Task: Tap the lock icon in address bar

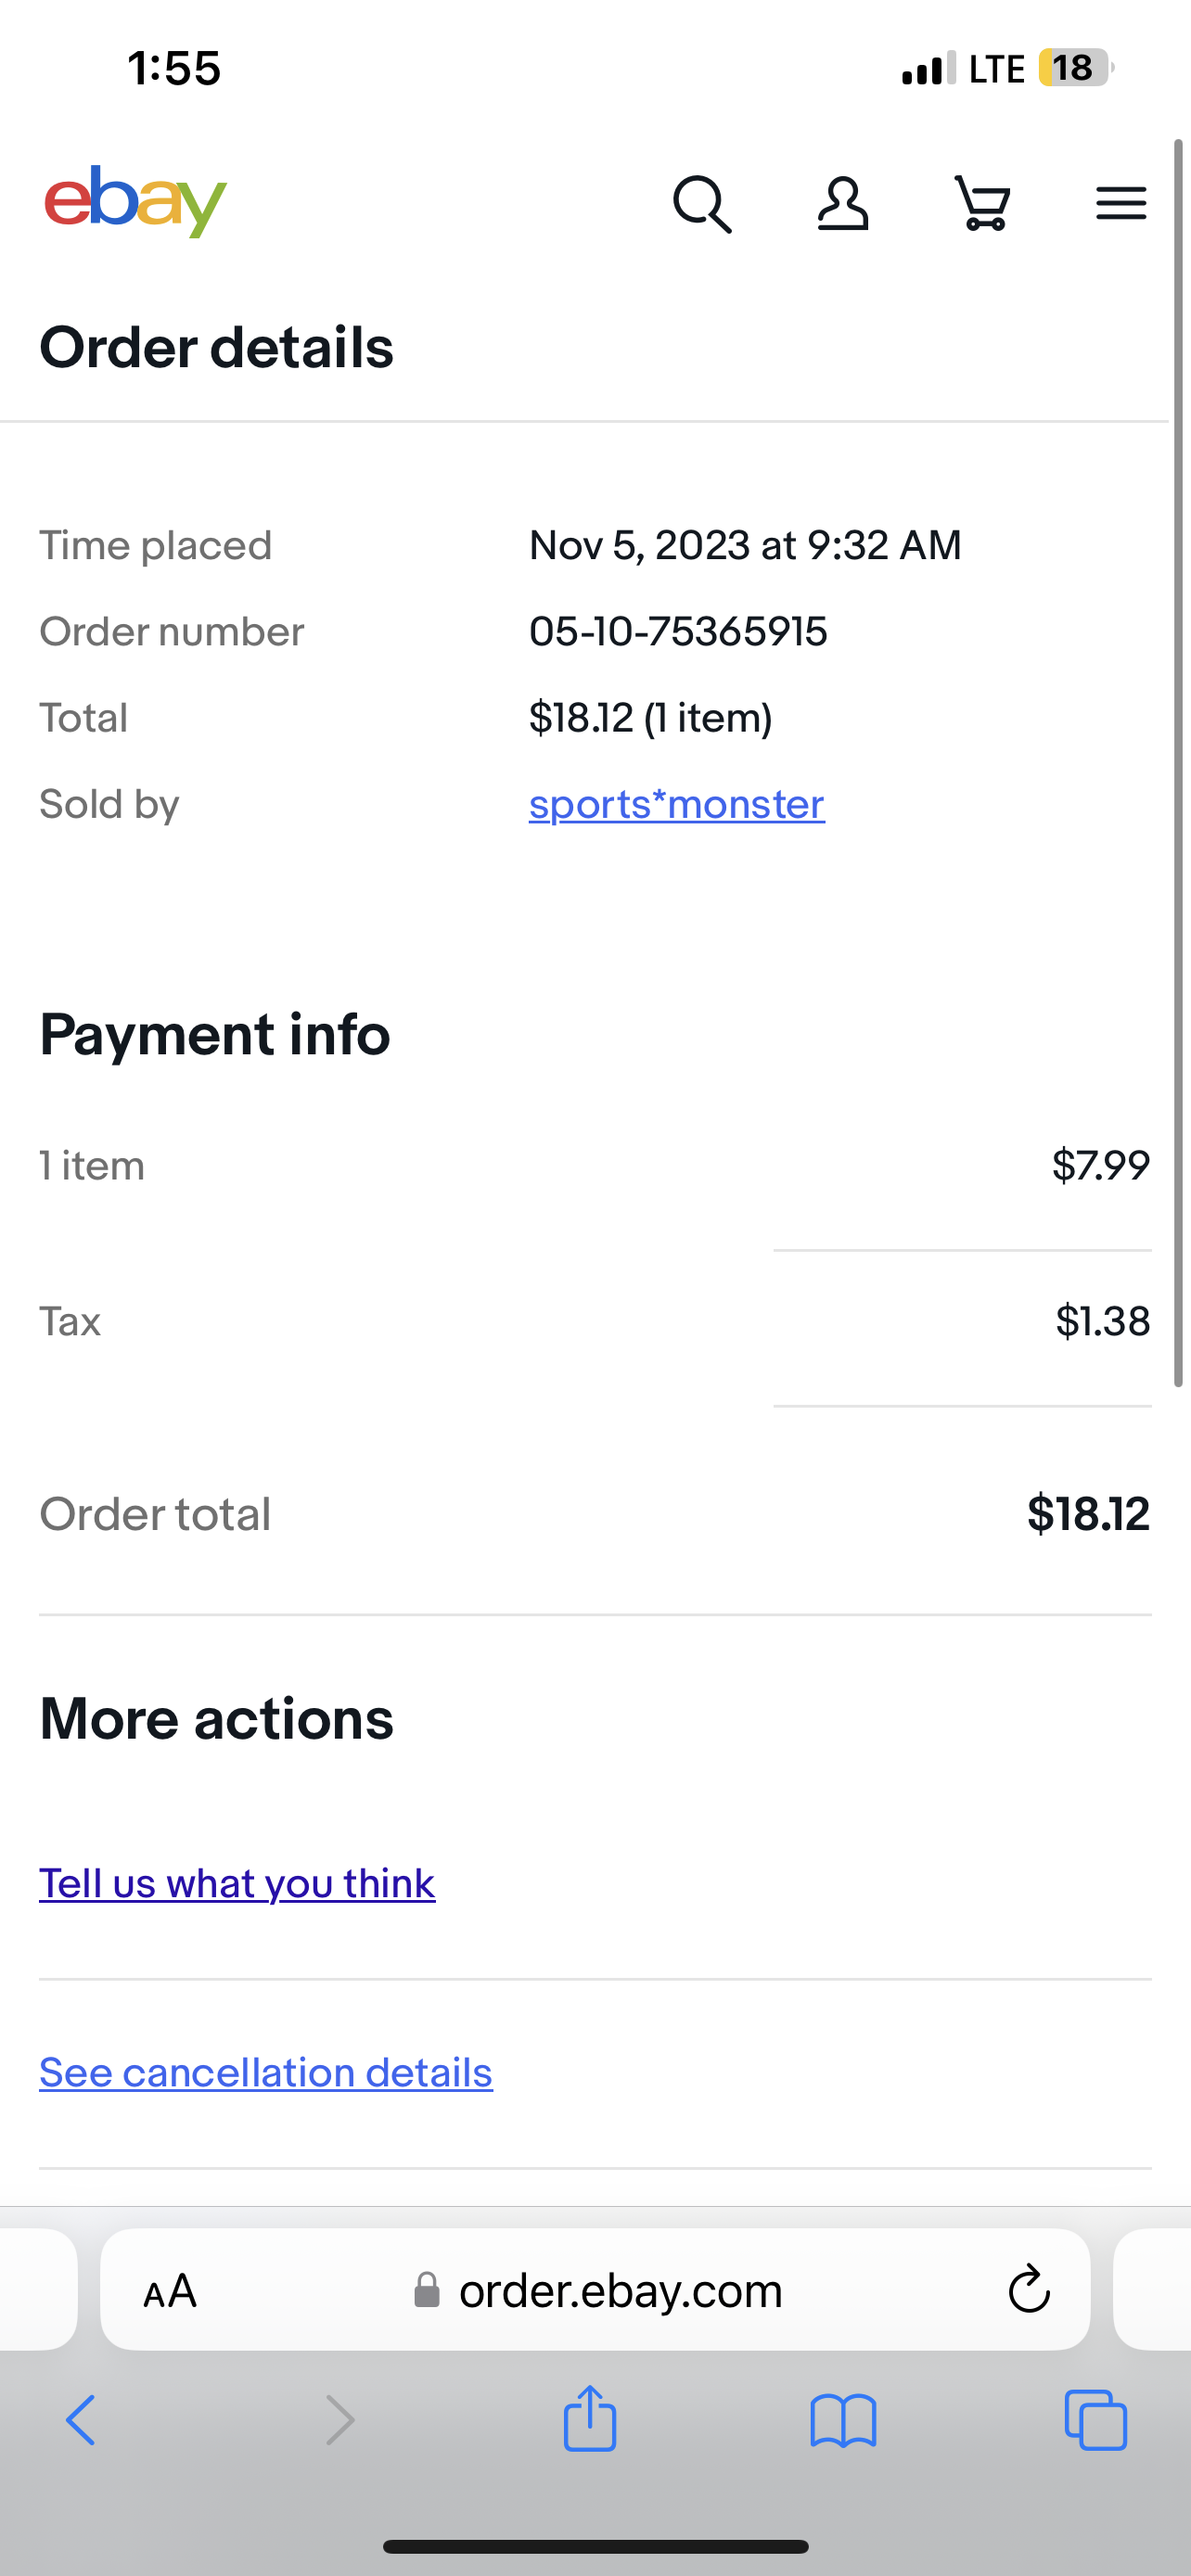Action: 427,2290
